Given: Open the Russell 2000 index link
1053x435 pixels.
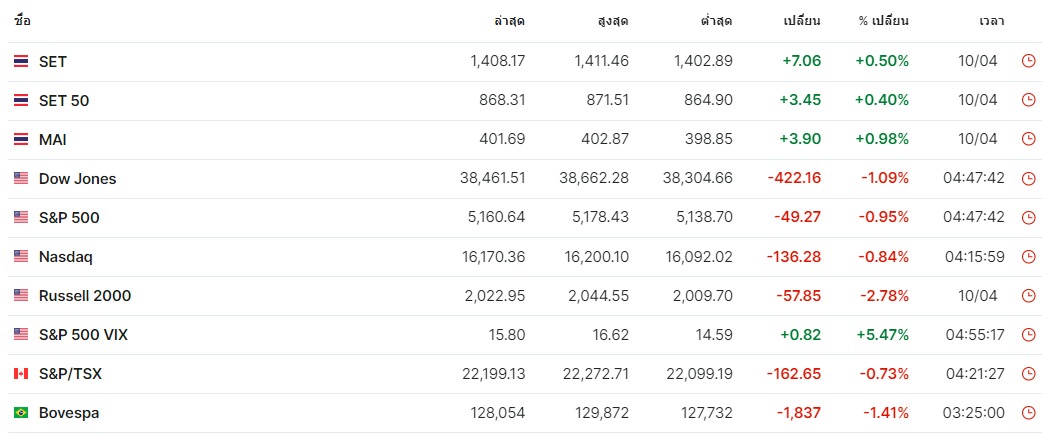Looking at the screenshot, I should click(x=85, y=295).
